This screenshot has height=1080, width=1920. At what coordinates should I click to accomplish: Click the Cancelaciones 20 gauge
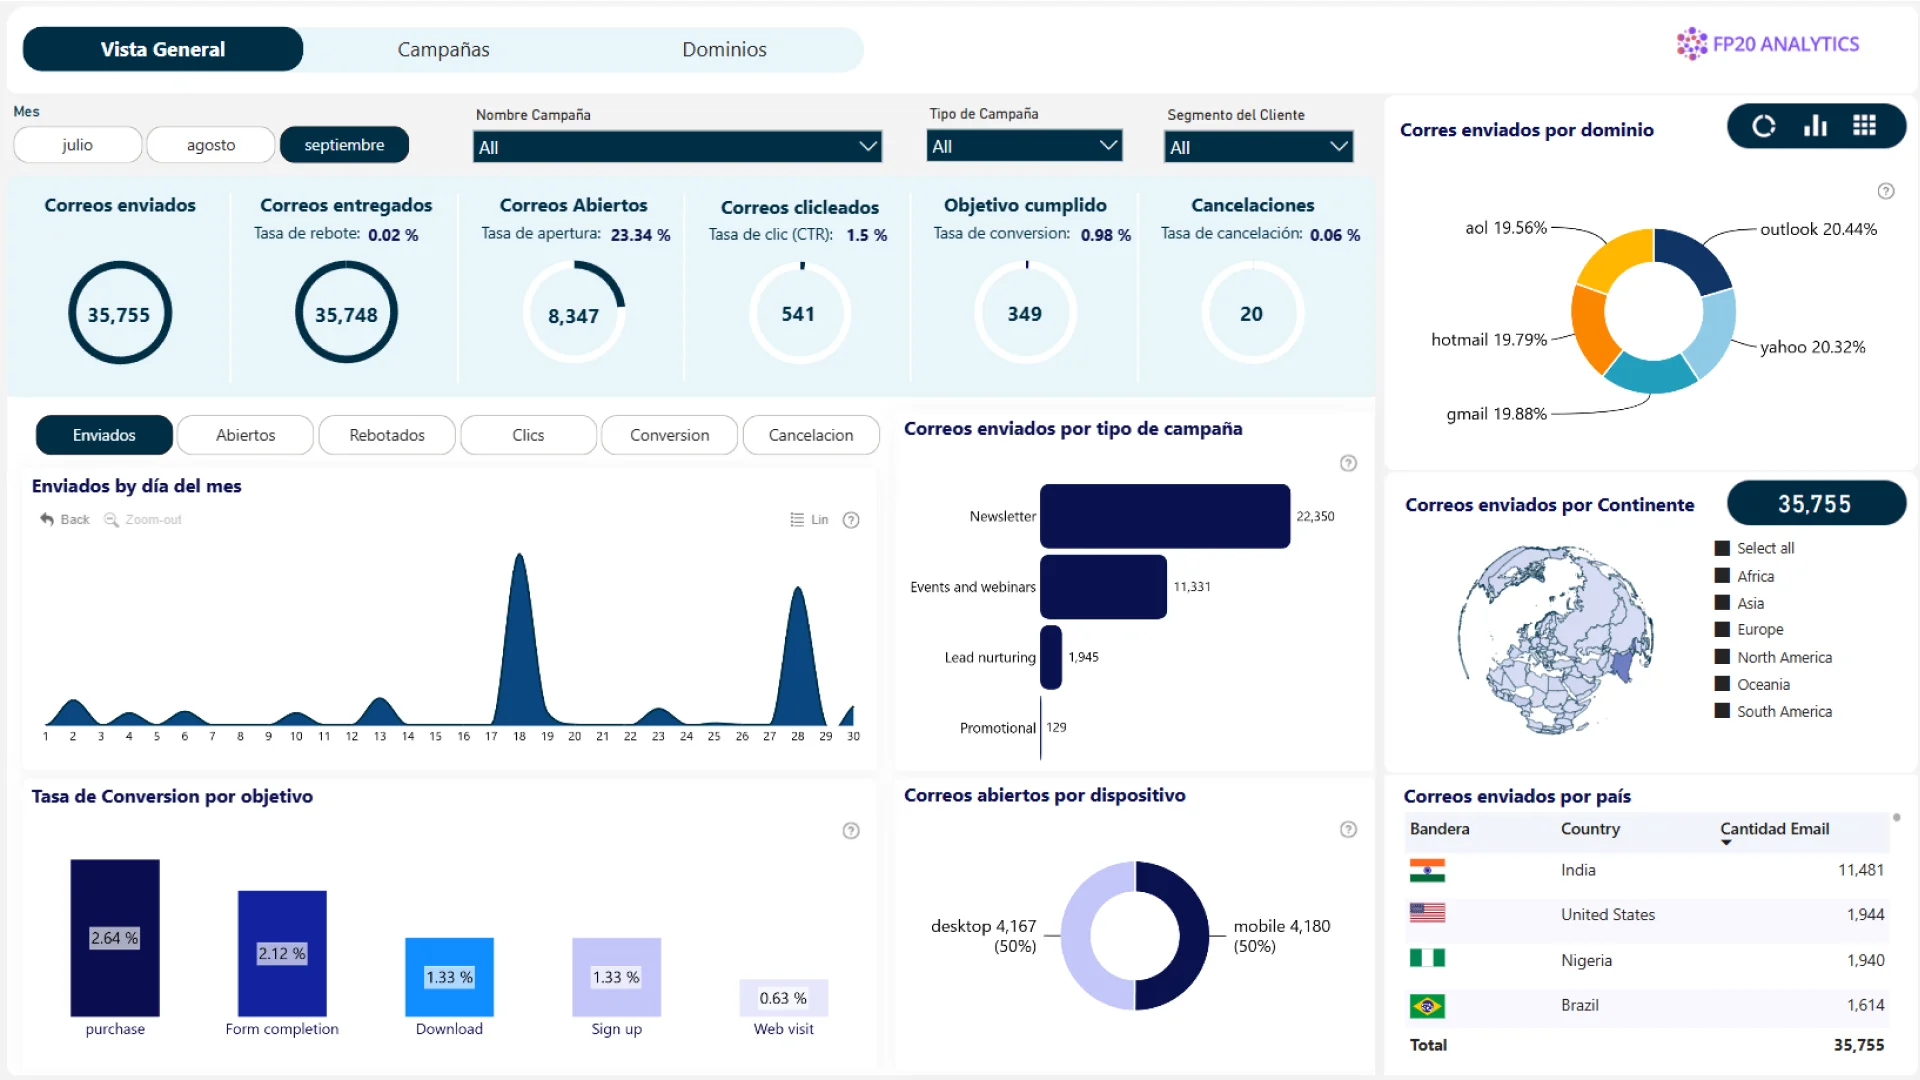[1252, 314]
